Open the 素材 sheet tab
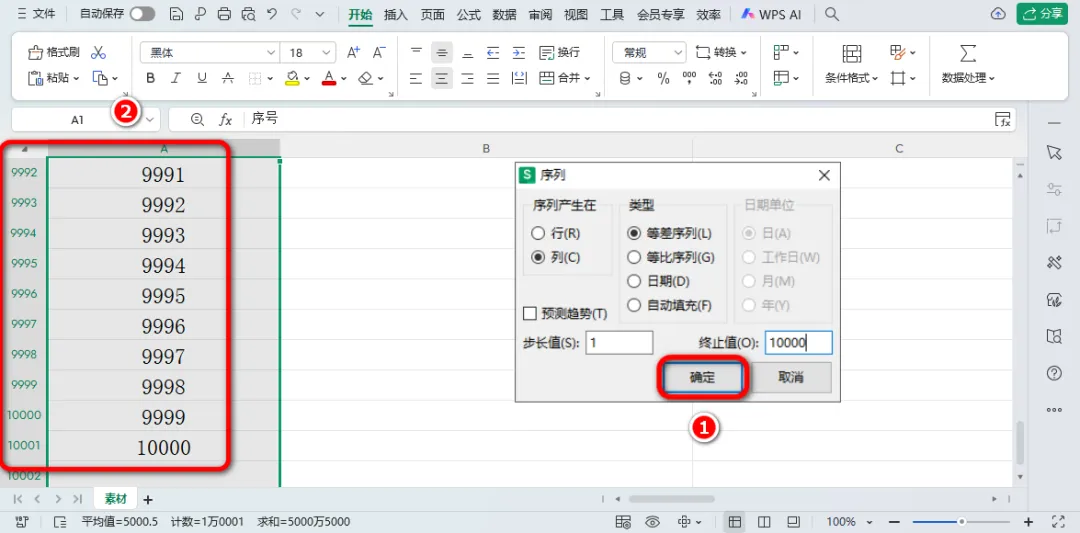This screenshot has height=533, width=1080. click(x=116, y=498)
